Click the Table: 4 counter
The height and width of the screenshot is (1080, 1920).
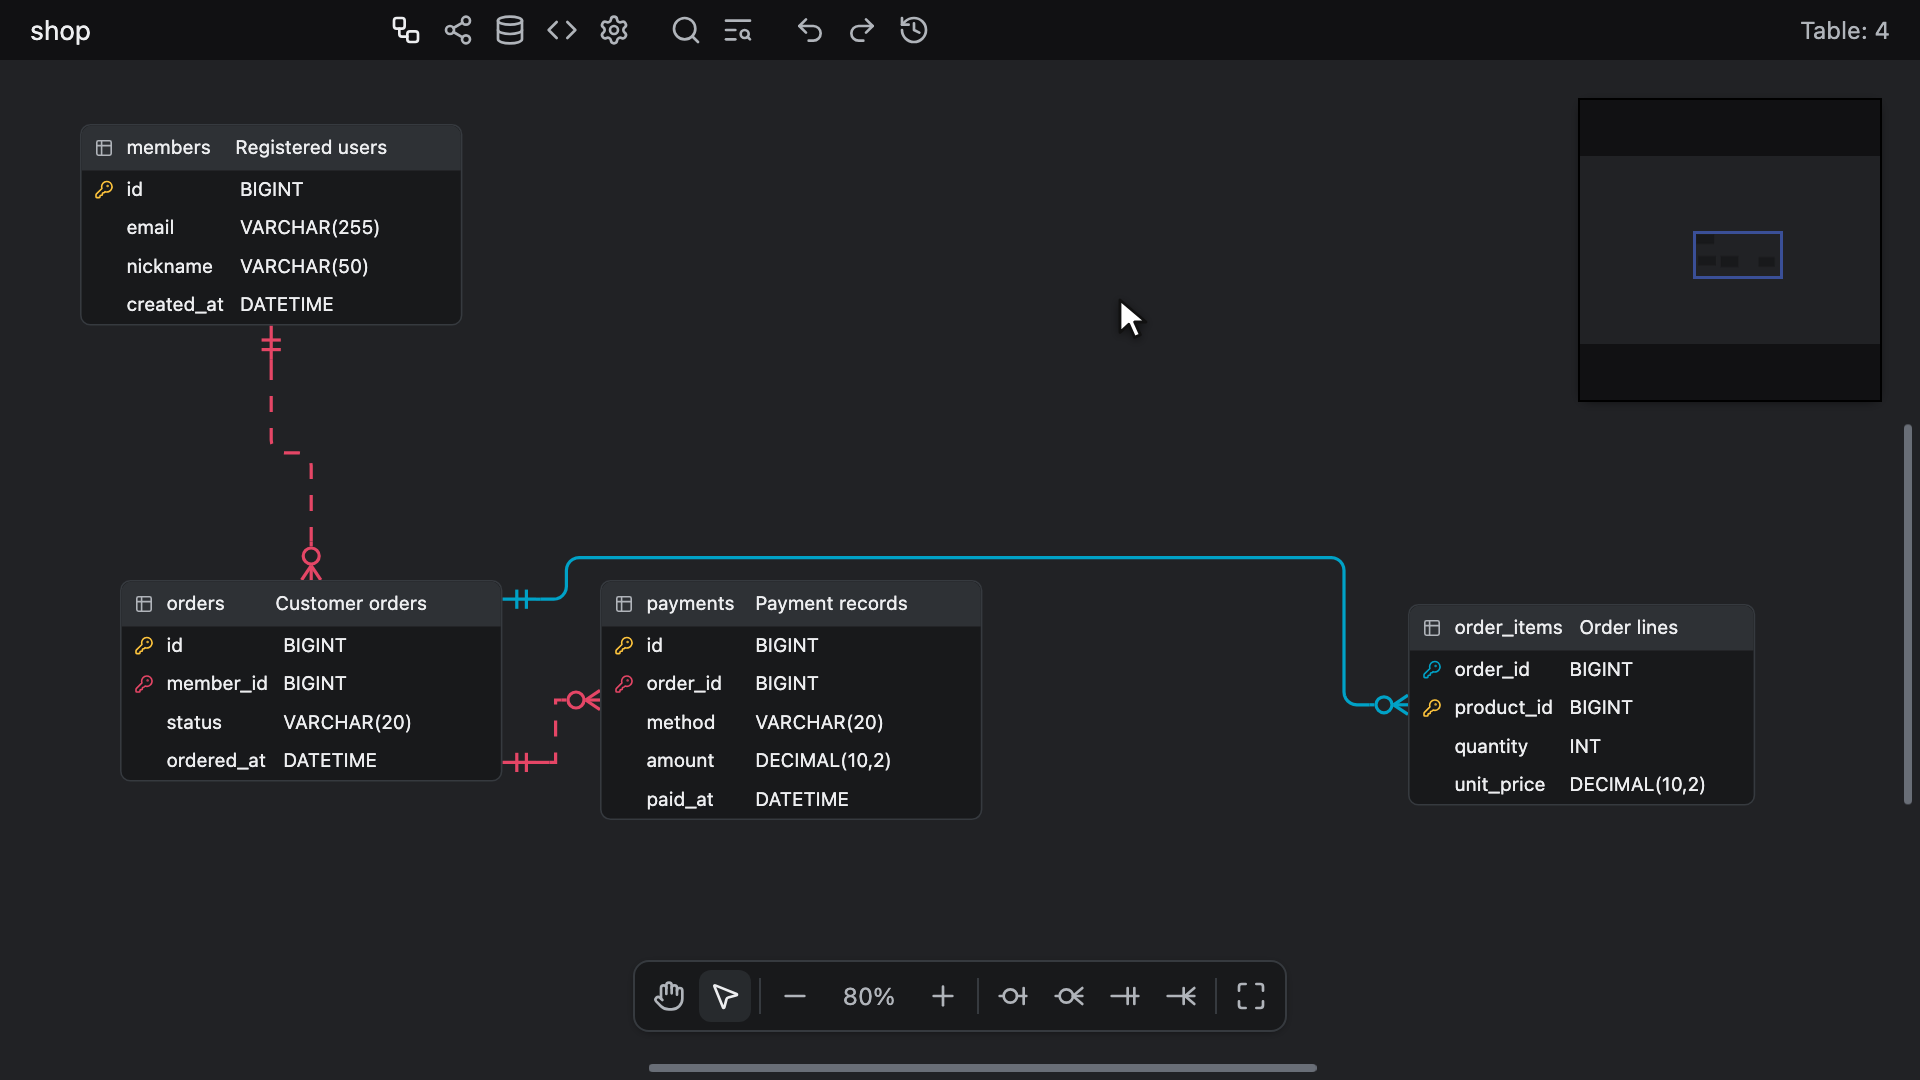1844,31
